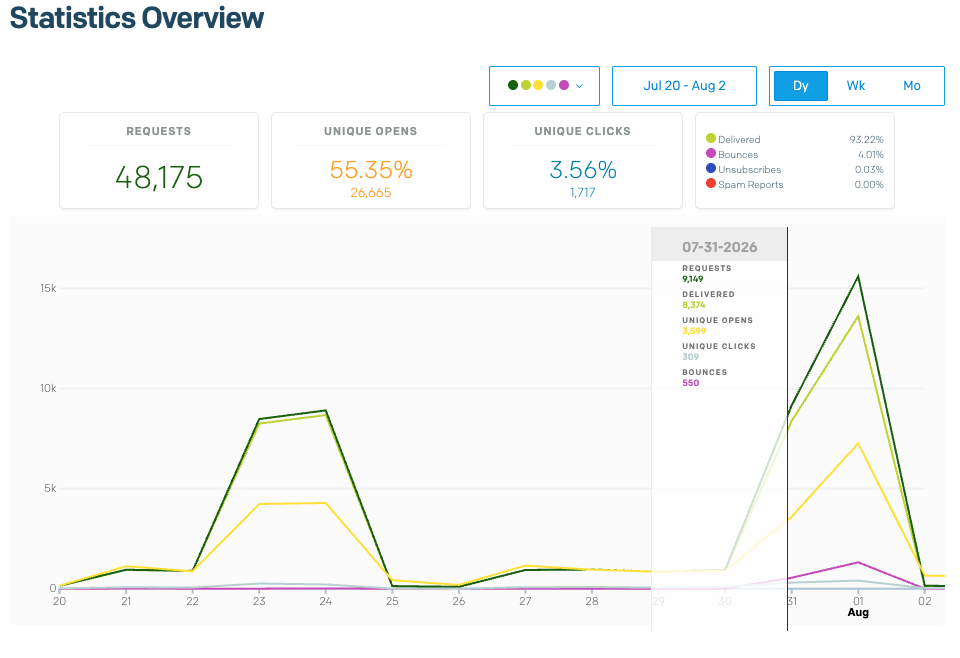Viewport: 960px width, 658px height.
Task: Switch to the Mo monthly view
Action: point(912,86)
